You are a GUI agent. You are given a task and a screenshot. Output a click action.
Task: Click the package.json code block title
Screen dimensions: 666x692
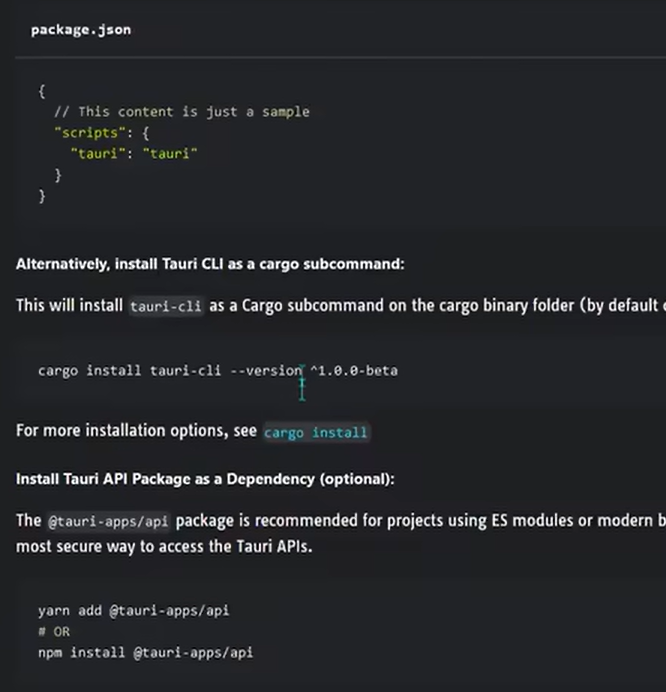[x=80, y=29]
